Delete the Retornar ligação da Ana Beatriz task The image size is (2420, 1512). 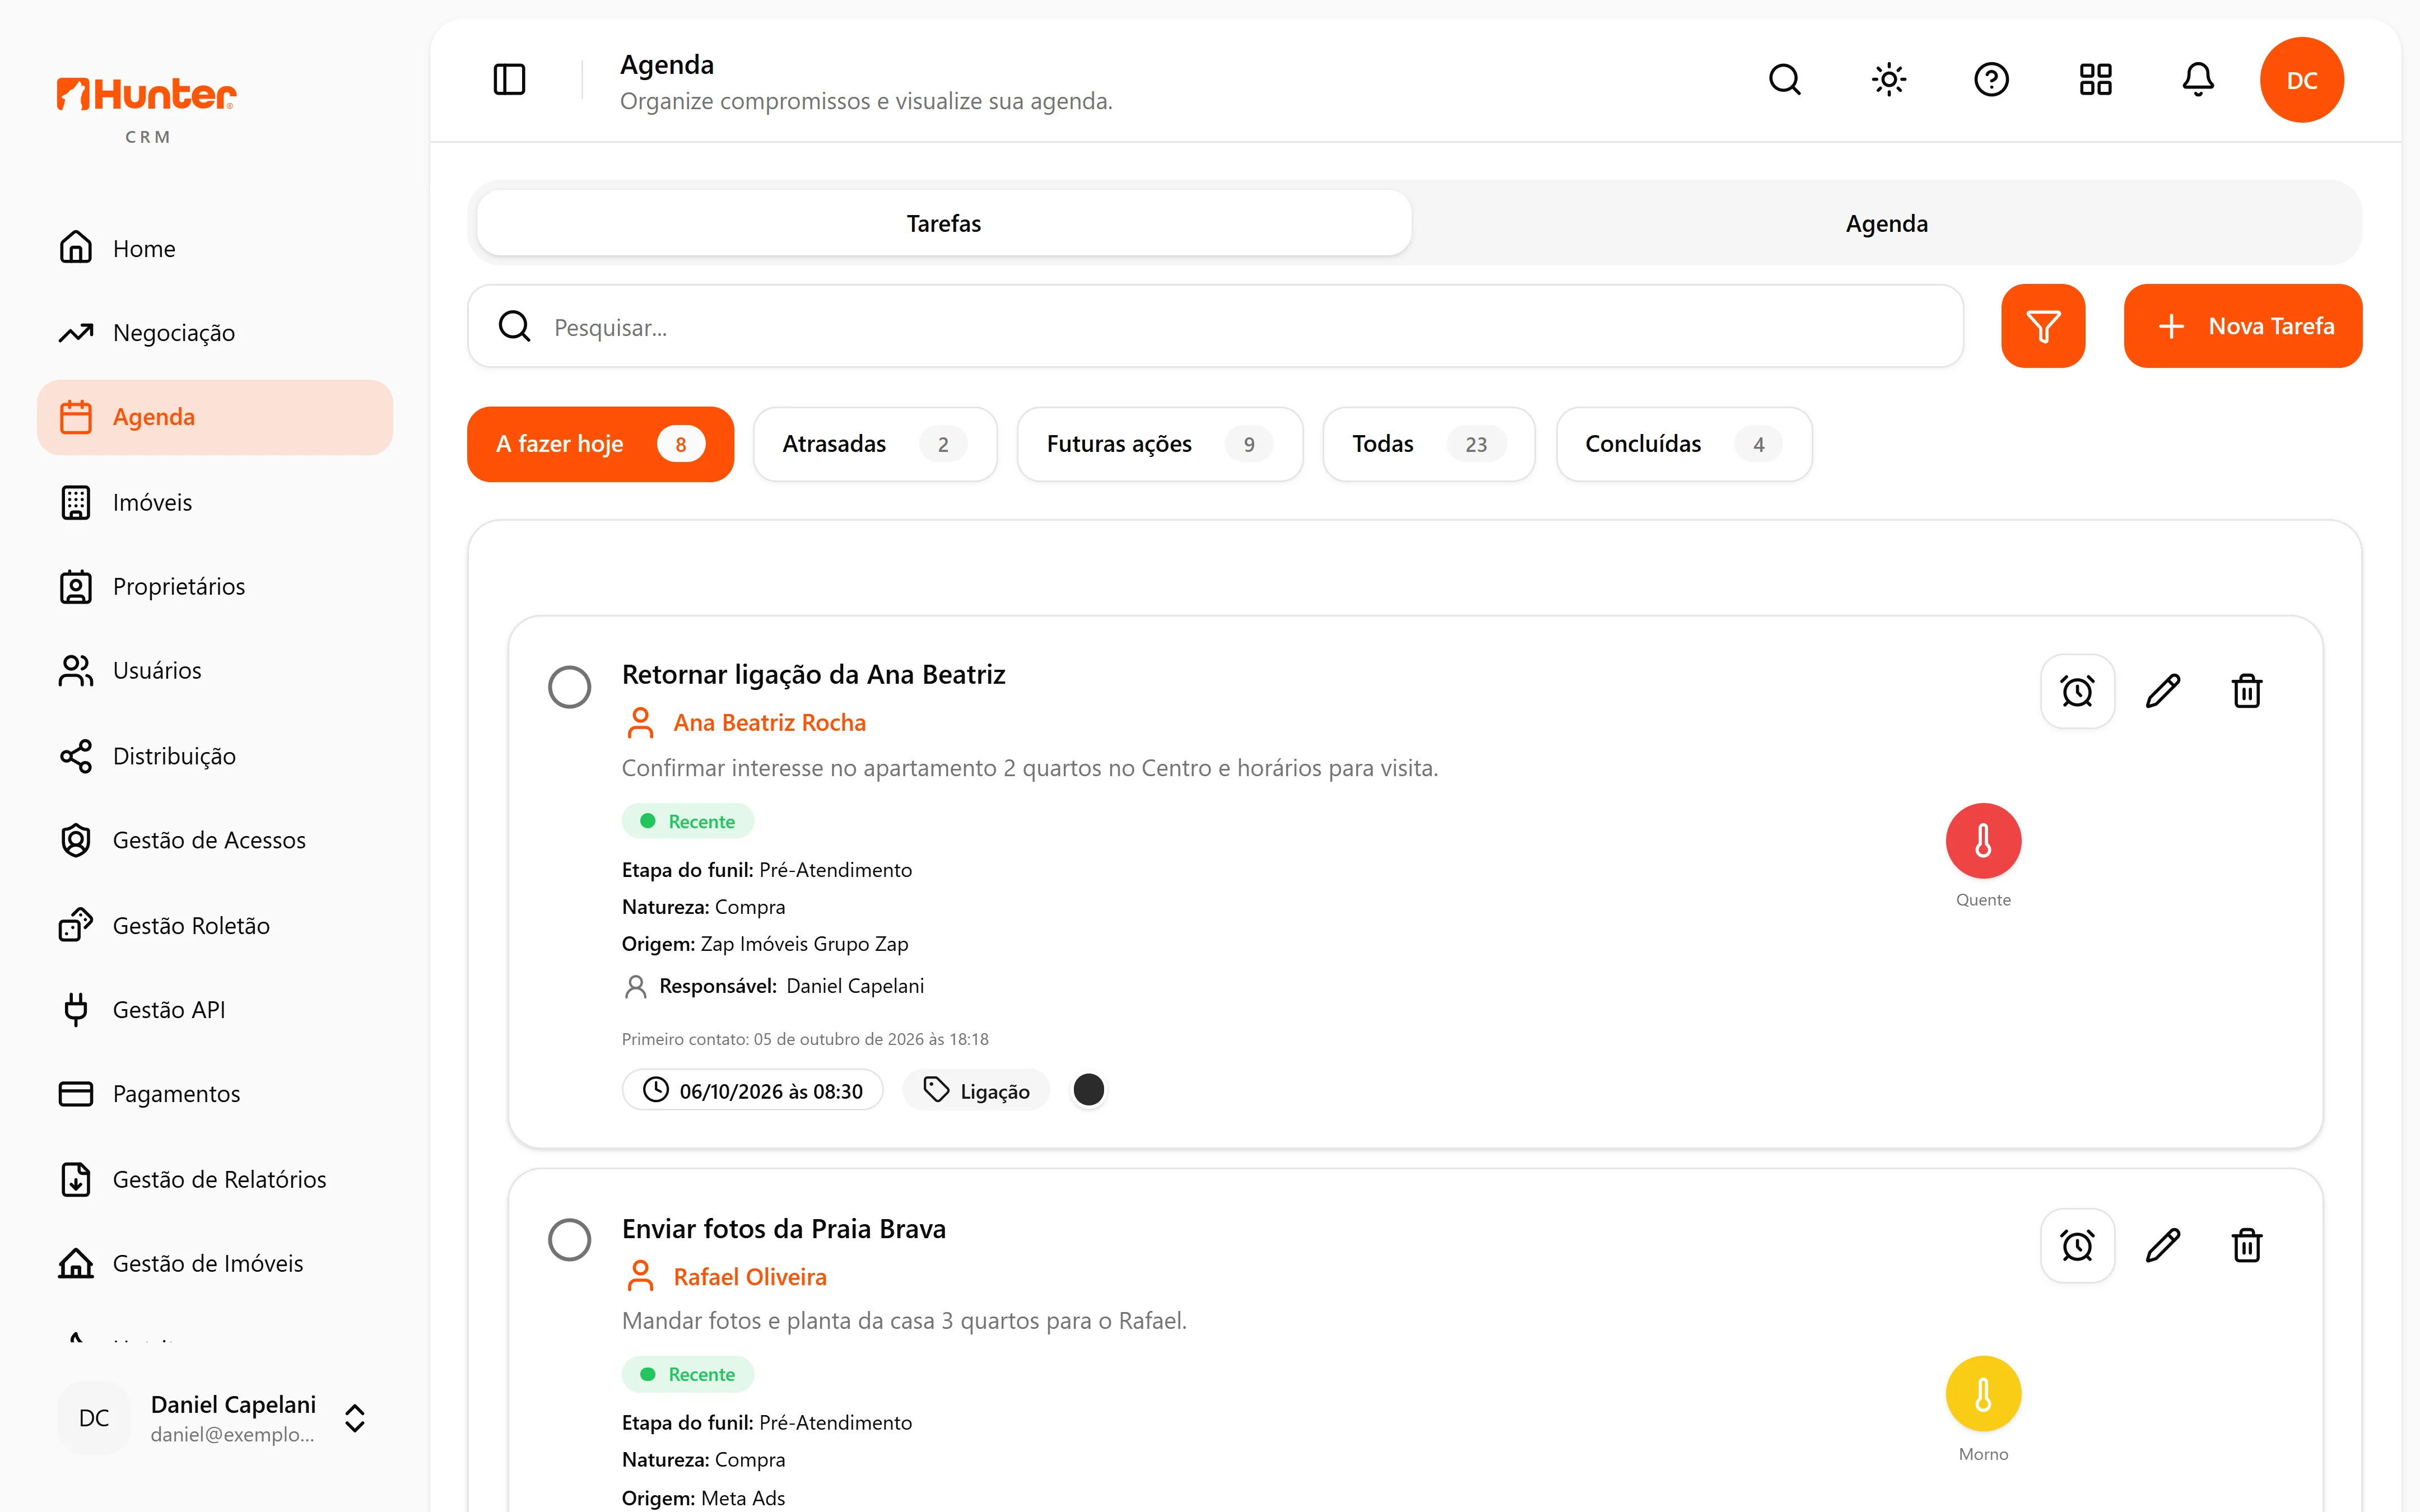(x=2246, y=691)
